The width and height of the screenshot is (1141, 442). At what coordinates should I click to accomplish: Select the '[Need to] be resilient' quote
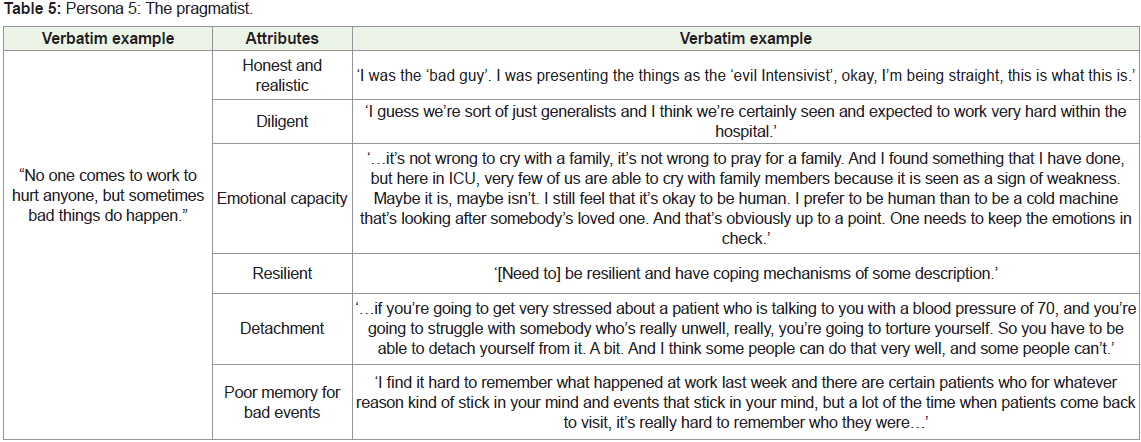[746, 272]
